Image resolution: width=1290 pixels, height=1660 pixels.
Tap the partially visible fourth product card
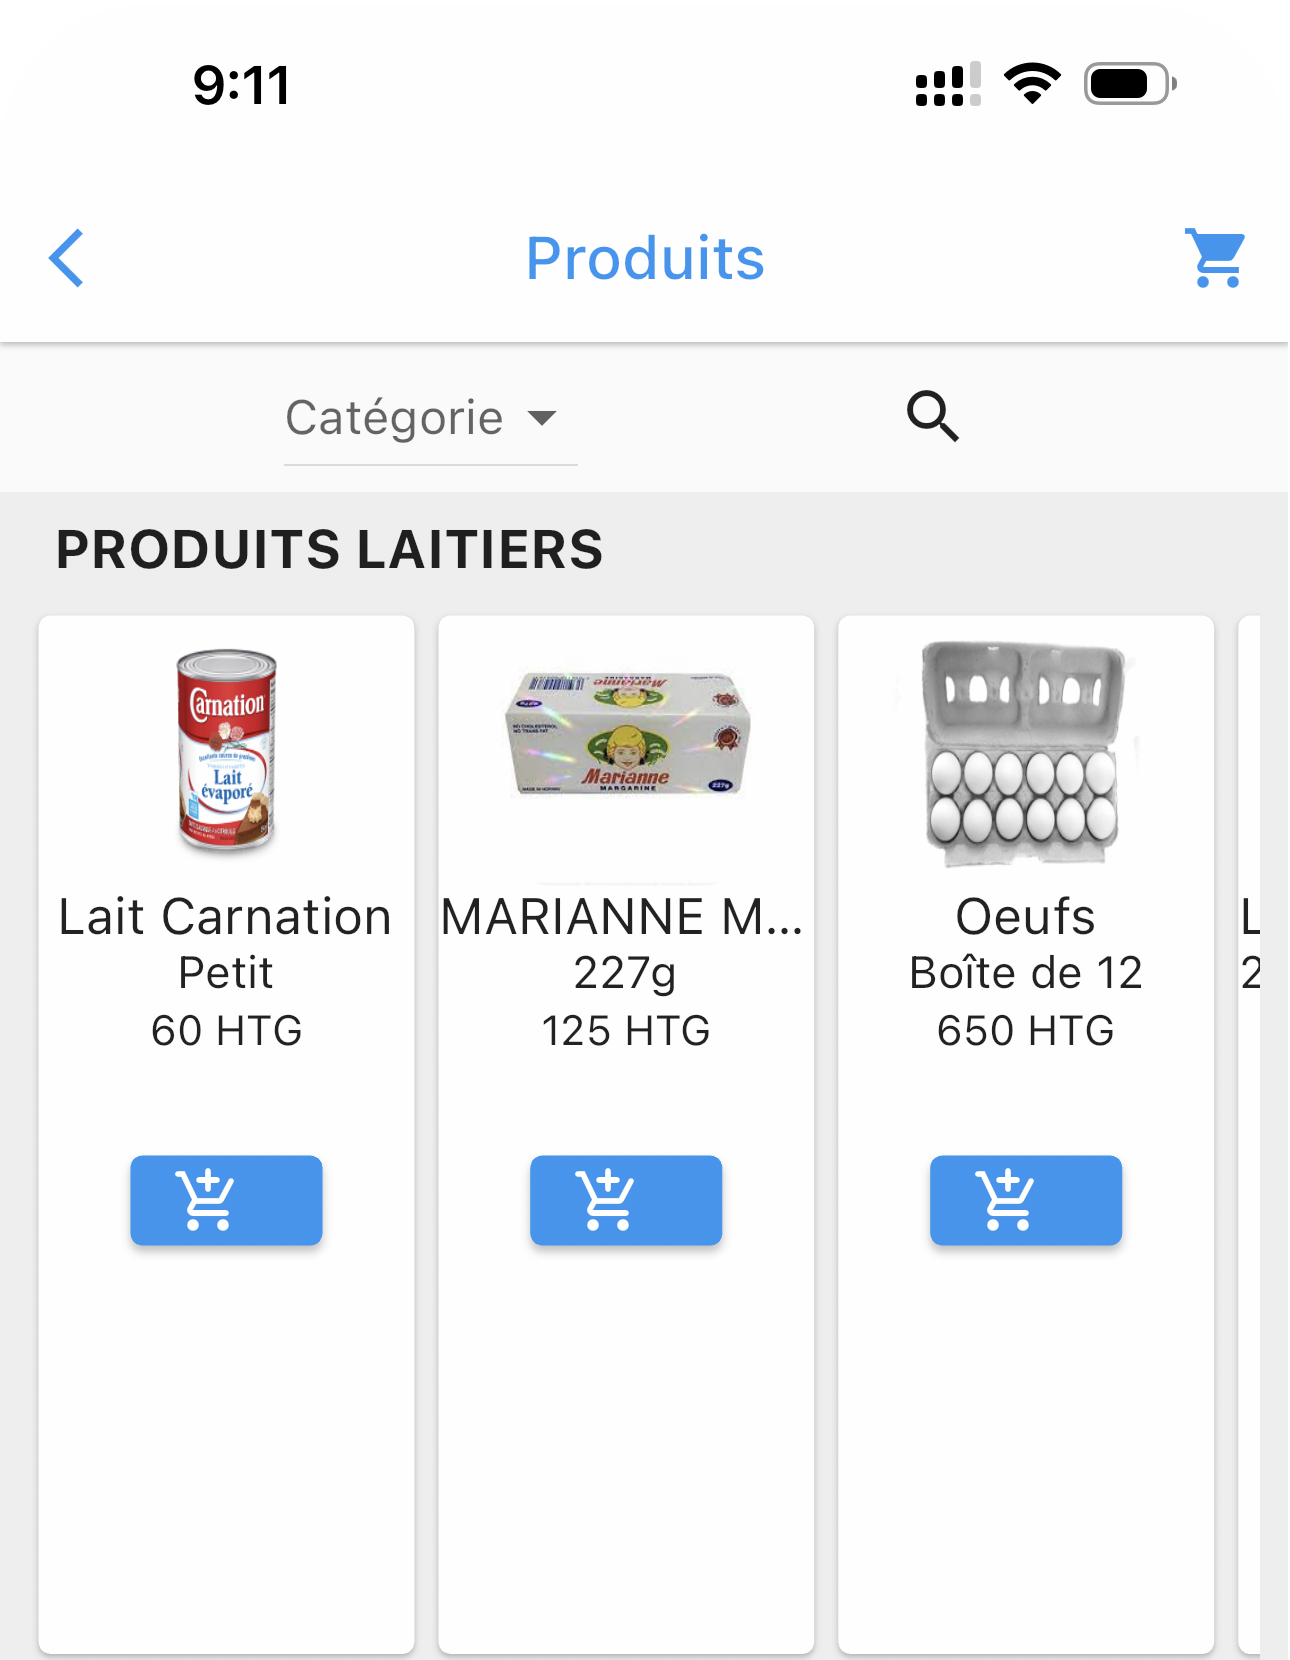[x=1250, y=1135]
